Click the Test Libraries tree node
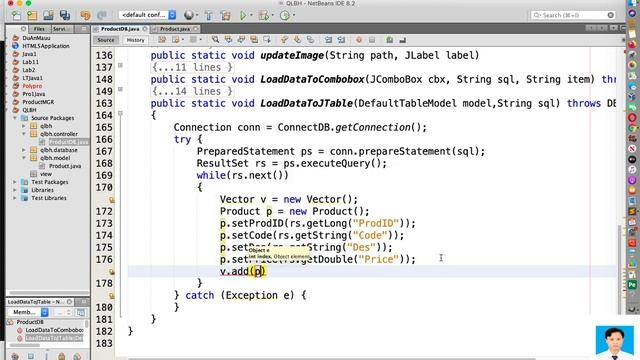This screenshot has width=640, height=360. pos(49,198)
